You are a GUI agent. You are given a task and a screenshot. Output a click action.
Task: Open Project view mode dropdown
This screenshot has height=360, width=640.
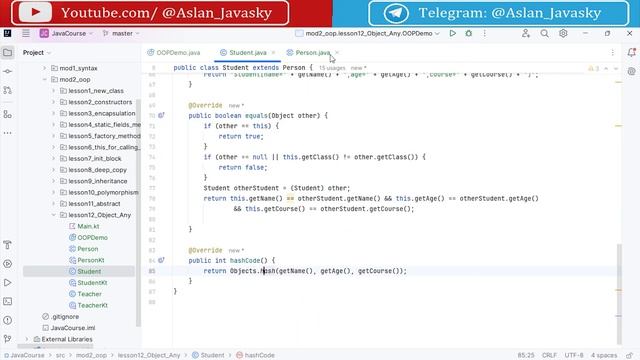pyautogui.click(x=37, y=52)
